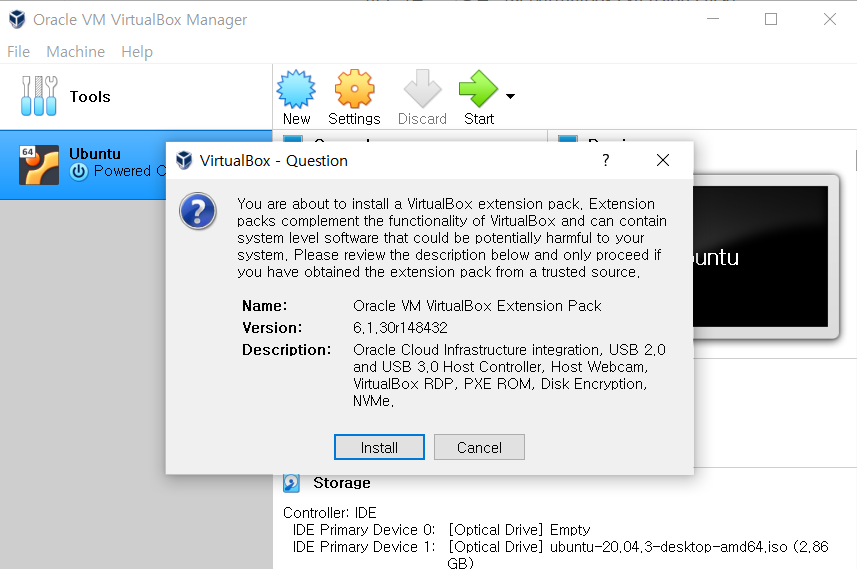Viewport: 857px width, 569px height.
Task: Expand the Start button dropdown arrow
Action: (510, 96)
